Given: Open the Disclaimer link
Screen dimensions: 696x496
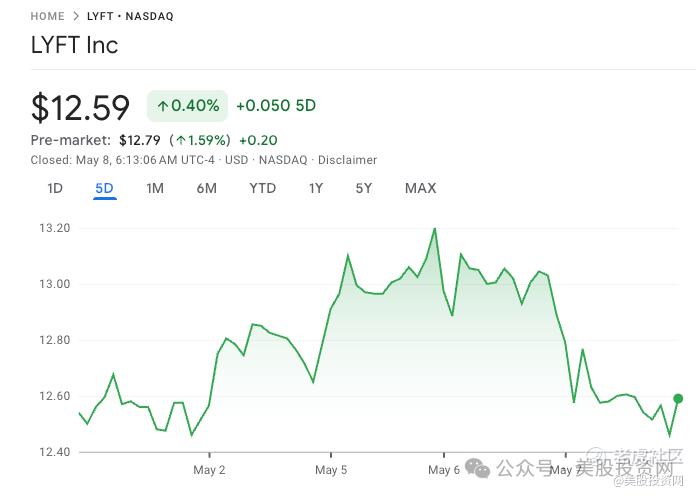Looking at the screenshot, I should 347,160.
